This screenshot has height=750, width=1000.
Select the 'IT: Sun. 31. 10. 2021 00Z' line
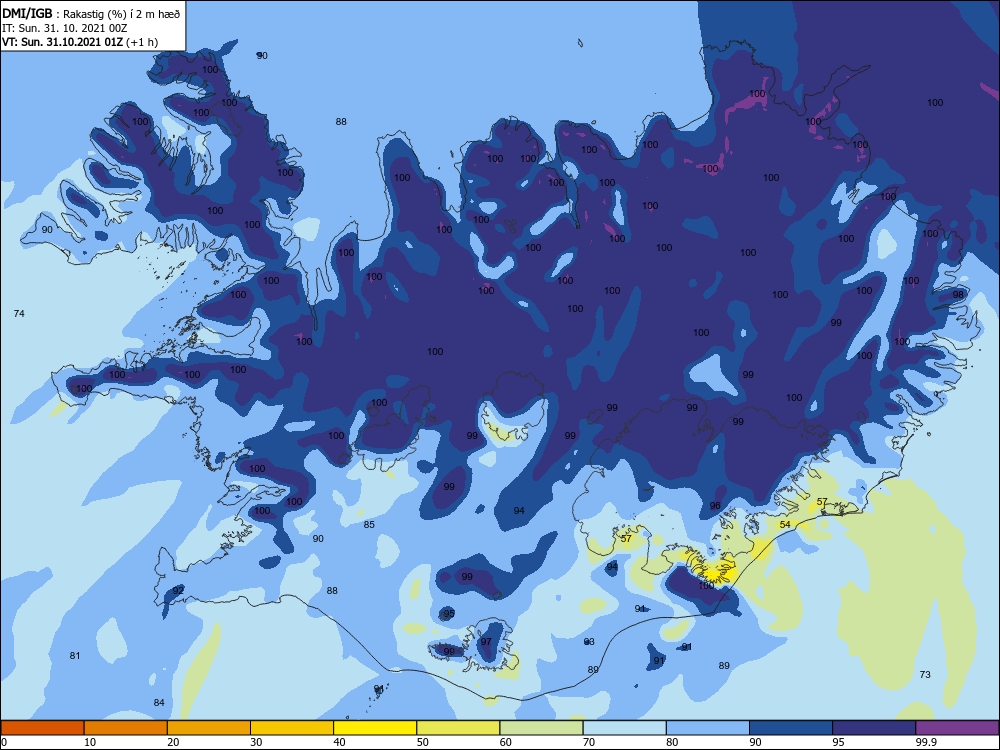(x=64, y=28)
